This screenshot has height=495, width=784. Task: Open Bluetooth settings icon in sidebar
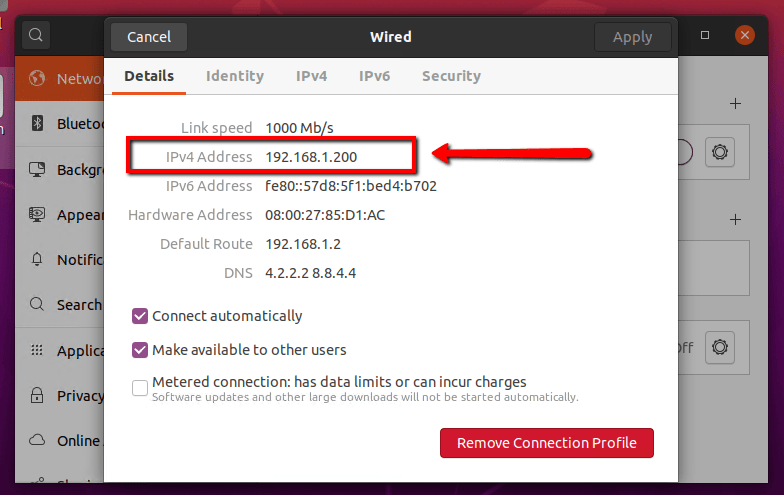tap(37, 123)
